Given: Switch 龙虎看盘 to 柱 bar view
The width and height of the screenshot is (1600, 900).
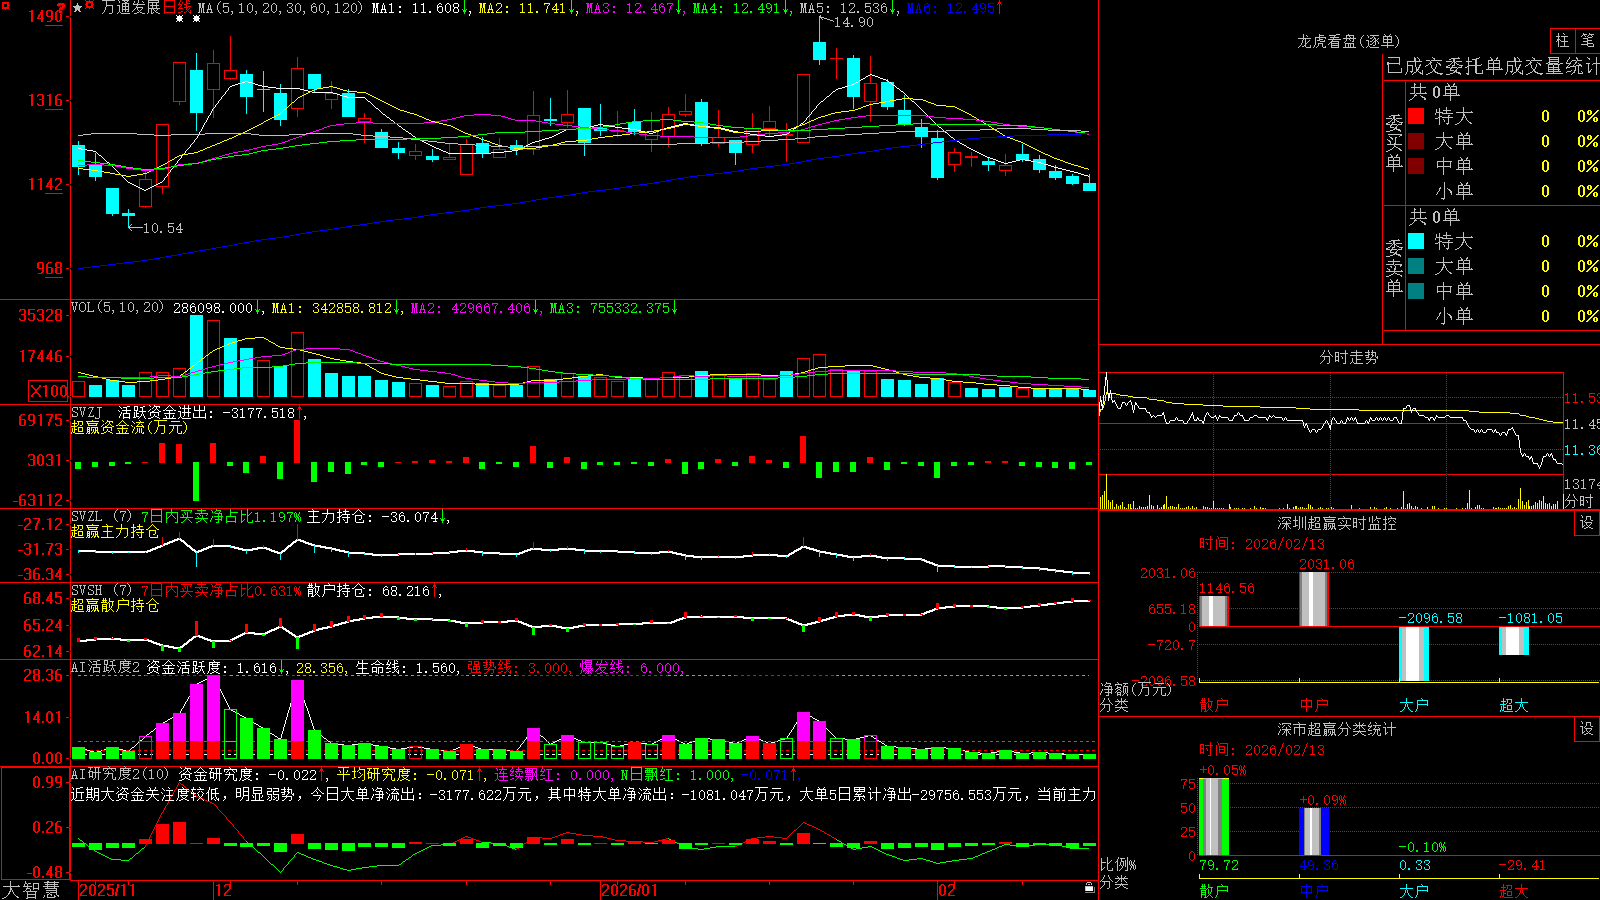Looking at the screenshot, I should tap(1562, 41).
